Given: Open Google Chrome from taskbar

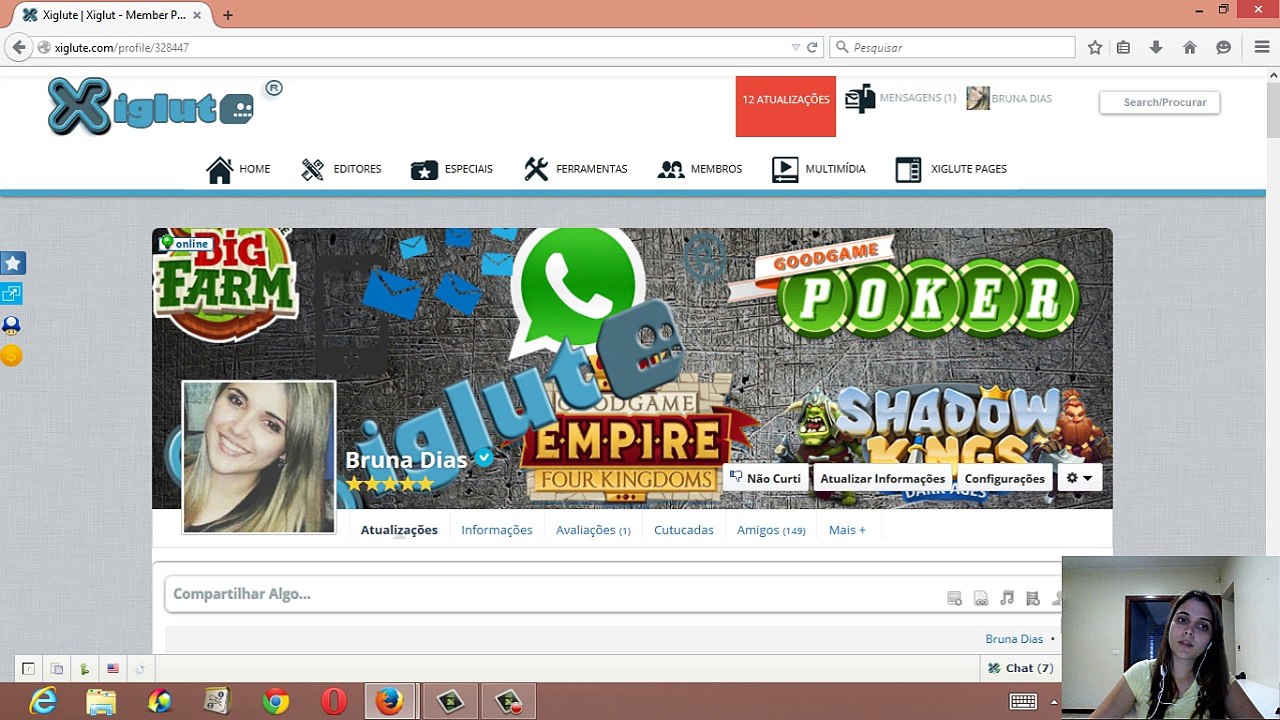Looking at the screenshot, I should pyautogui.click(x=276, y=702).
